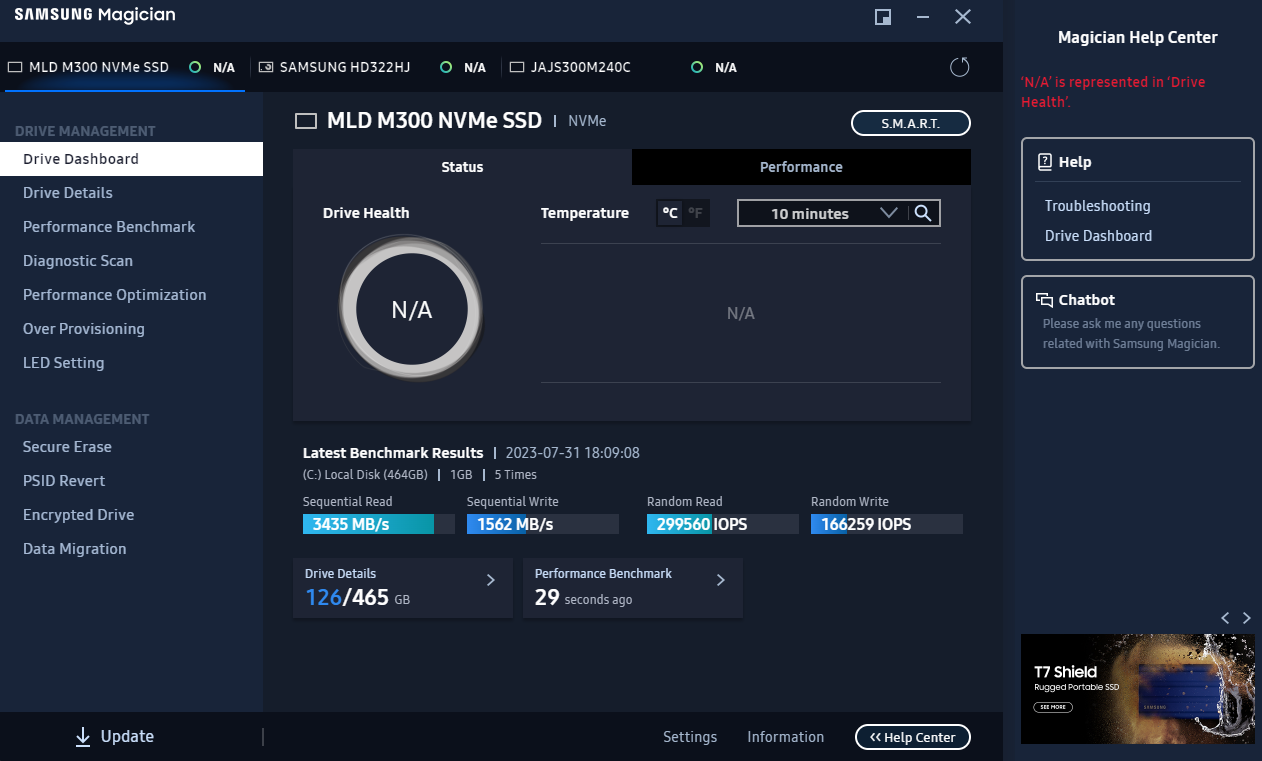The image size is (1262, 761).
Task: Open Diagnostic Scan in sidebar
Action: 131,261
